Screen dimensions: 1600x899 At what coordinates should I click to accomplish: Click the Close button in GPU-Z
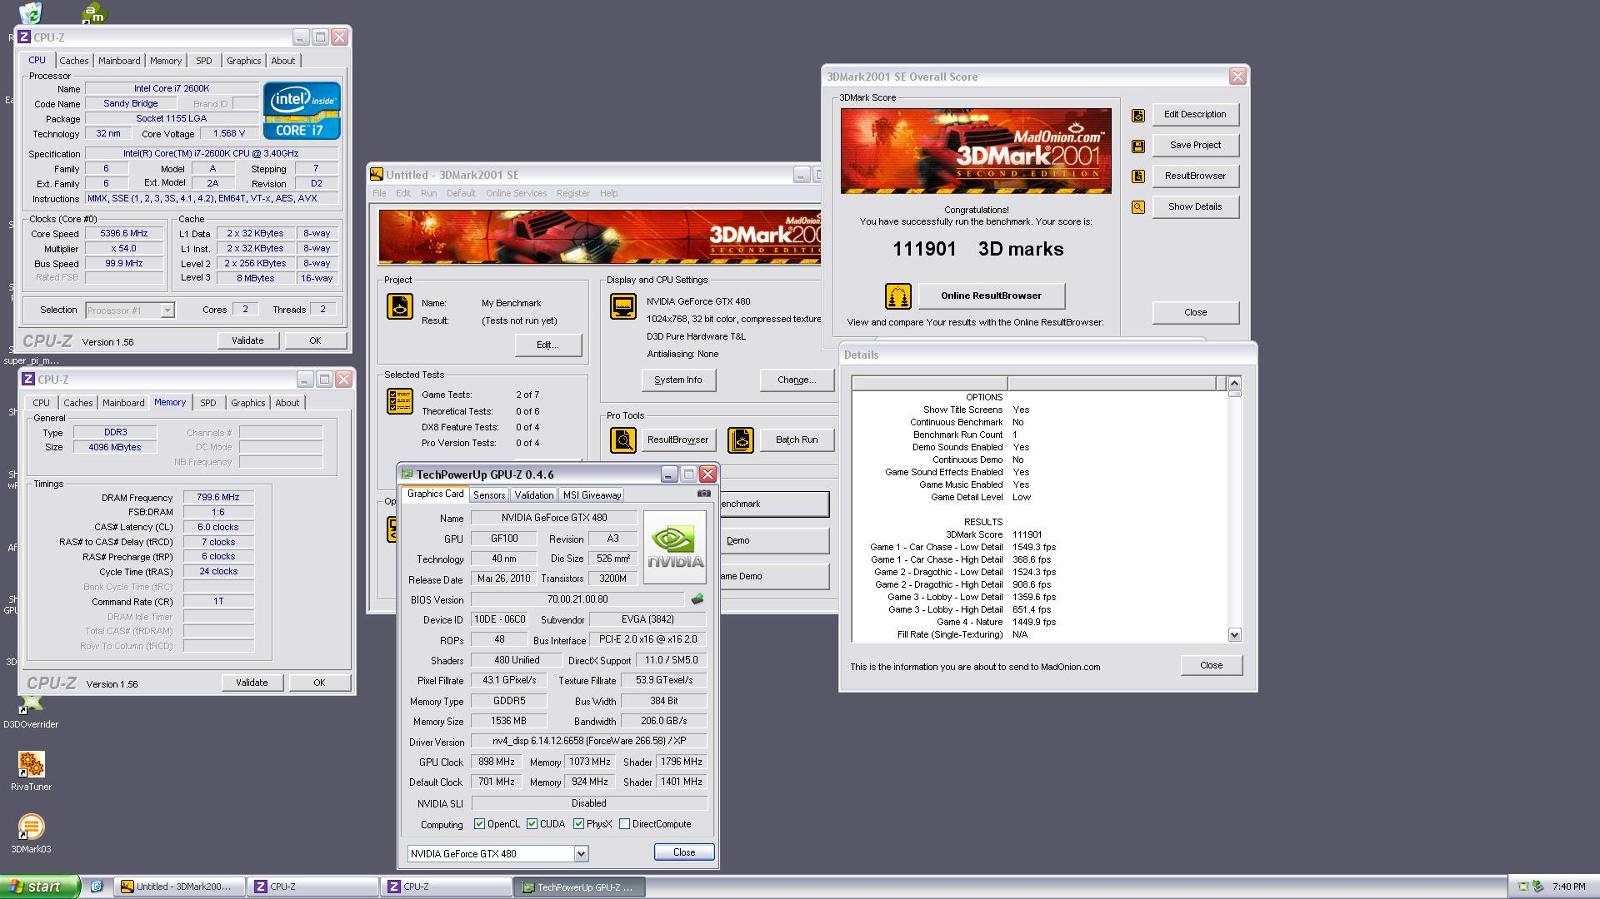tap(684, 853)
